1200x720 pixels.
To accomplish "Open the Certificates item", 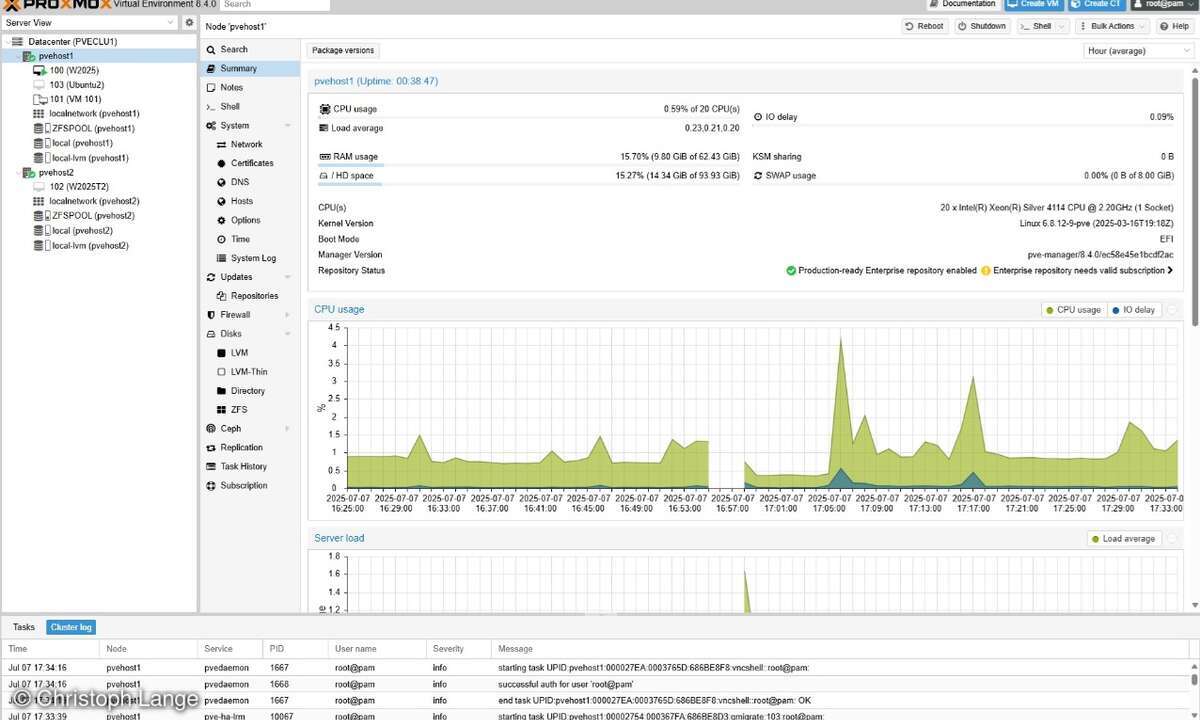I will tap(250, 163).
